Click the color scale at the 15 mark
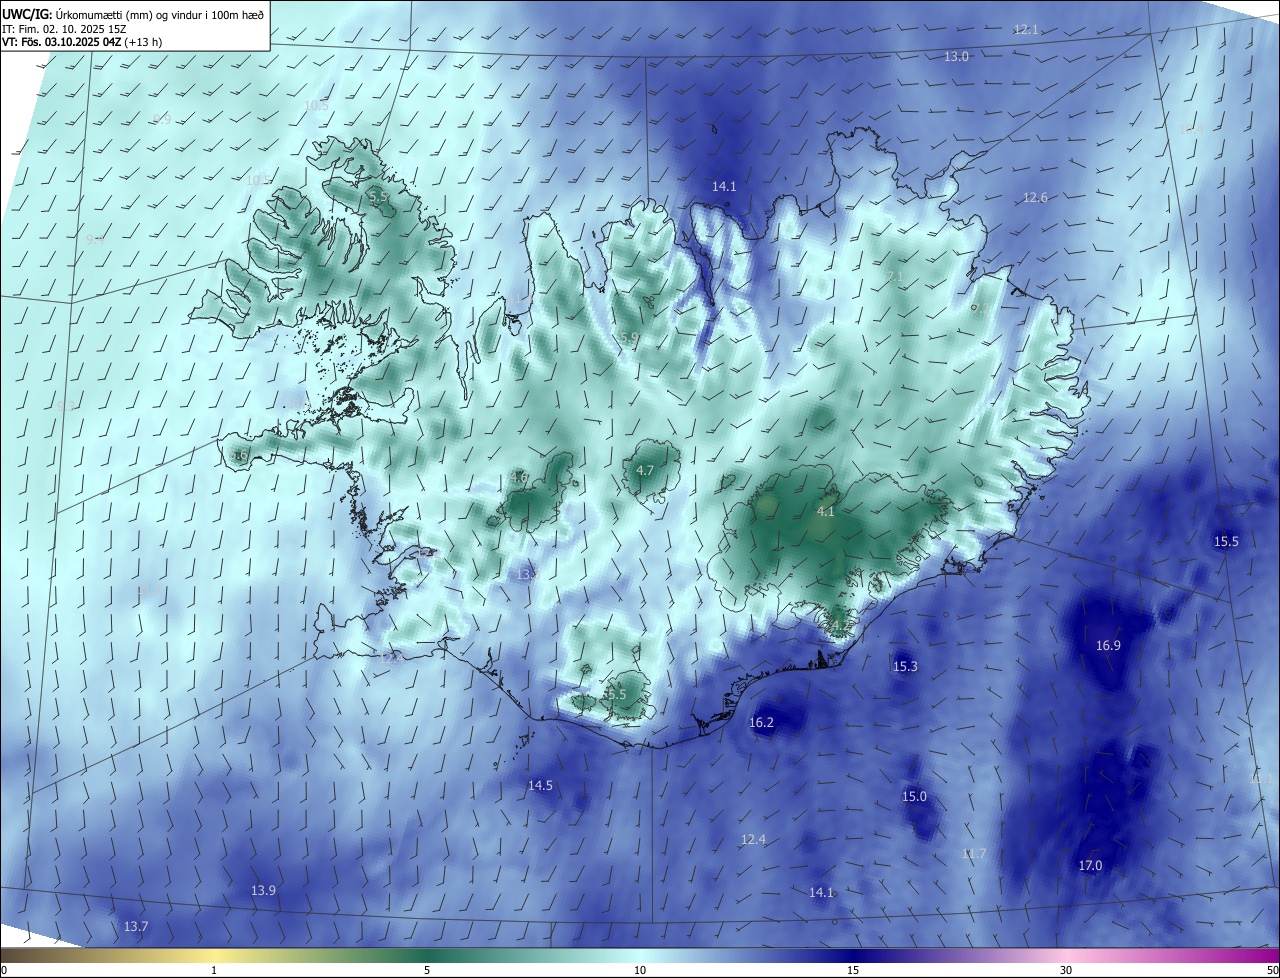Viewport: 1280px width, 978px height. [853, 955]
